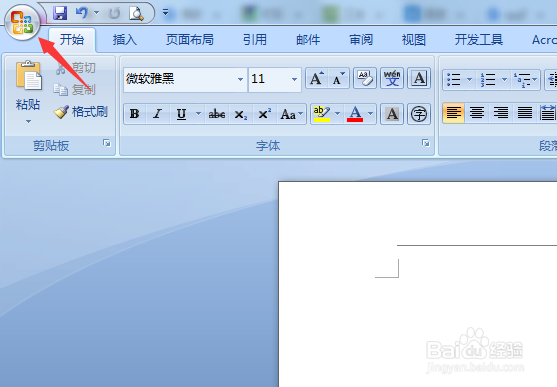
Task: Toggle superscript formatting
Action: point(265,114)
